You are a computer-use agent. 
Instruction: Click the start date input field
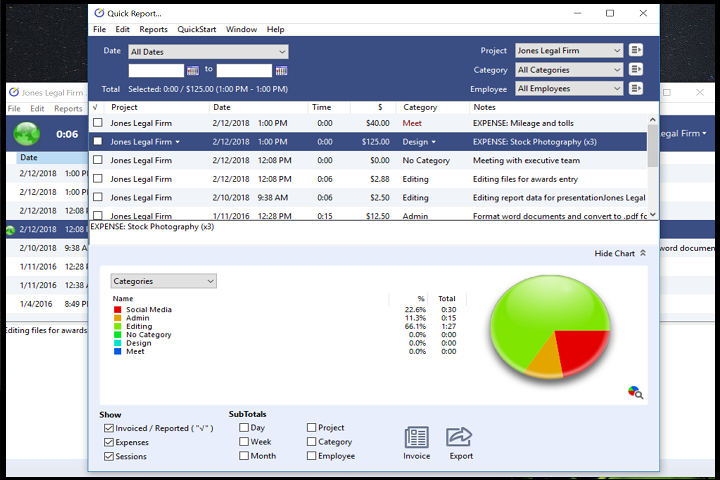pos(156,70)
